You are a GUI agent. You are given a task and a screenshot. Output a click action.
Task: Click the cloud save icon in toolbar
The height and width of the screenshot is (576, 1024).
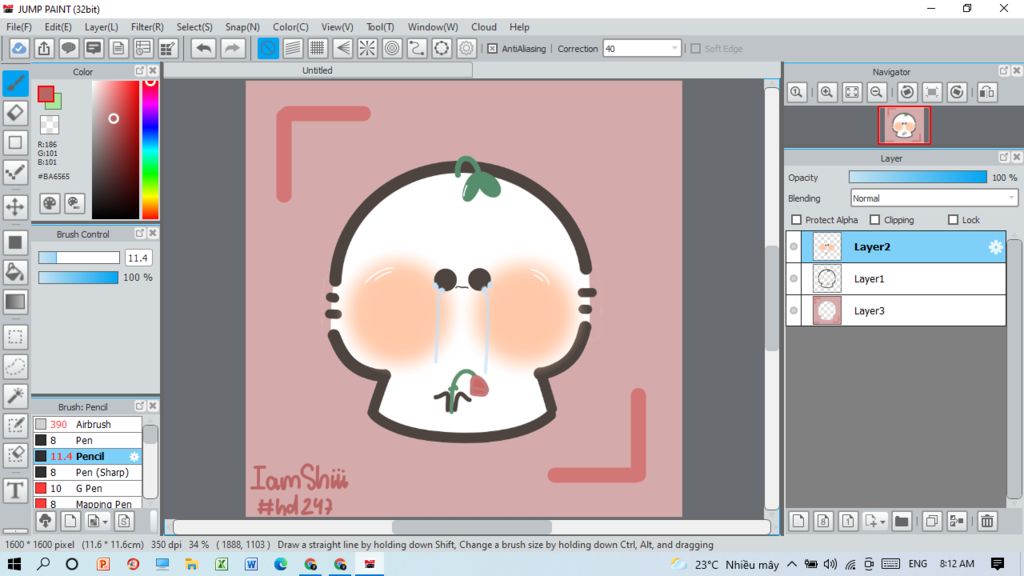[x=19, y=48]
